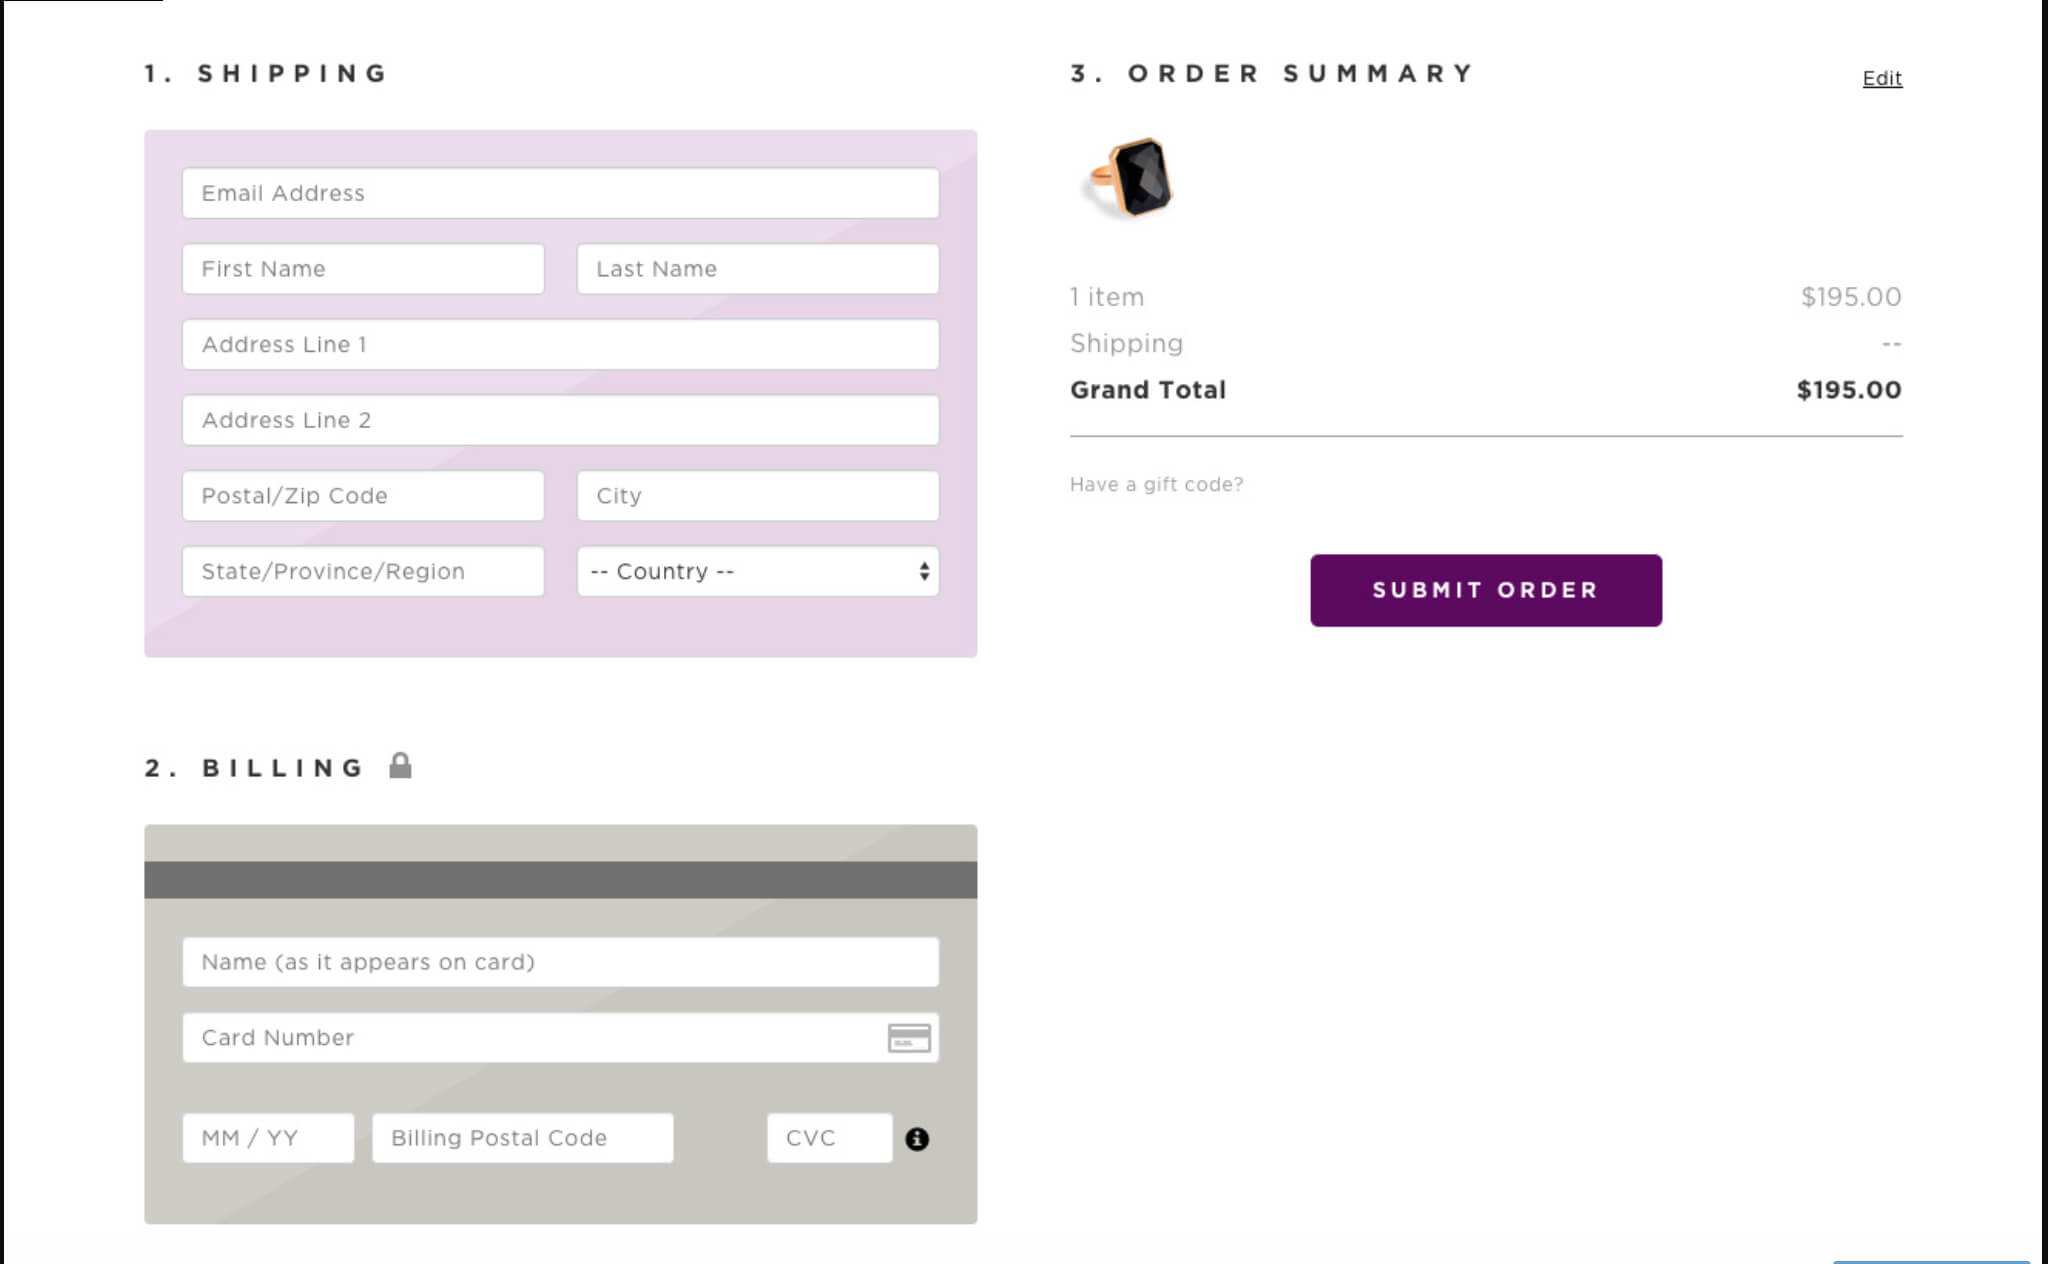Click the credit card icon in Card Number field
The width and height of the screenshot is (2048, 1264).
[909, 1037]
